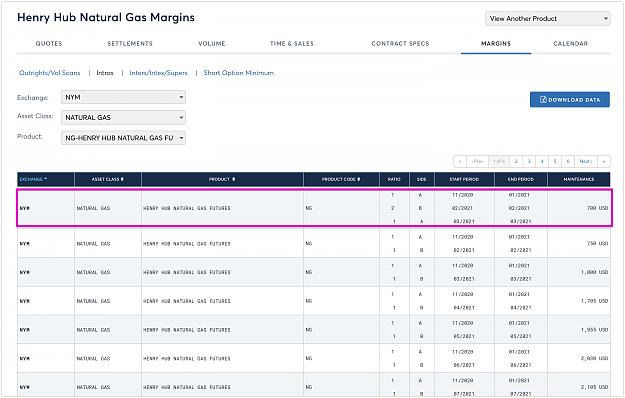Select the 750 USD maintenance value
The image size is (625, 398).
[x=597, y=243]
